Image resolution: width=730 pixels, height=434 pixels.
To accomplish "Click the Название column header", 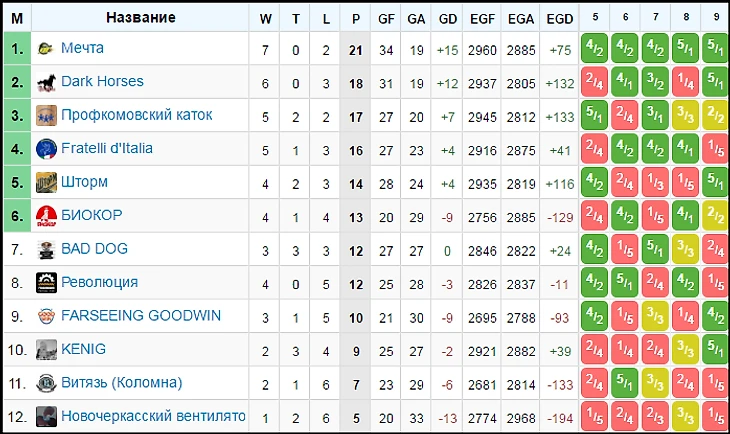I will pyautogui.click(x=141, y=18).
